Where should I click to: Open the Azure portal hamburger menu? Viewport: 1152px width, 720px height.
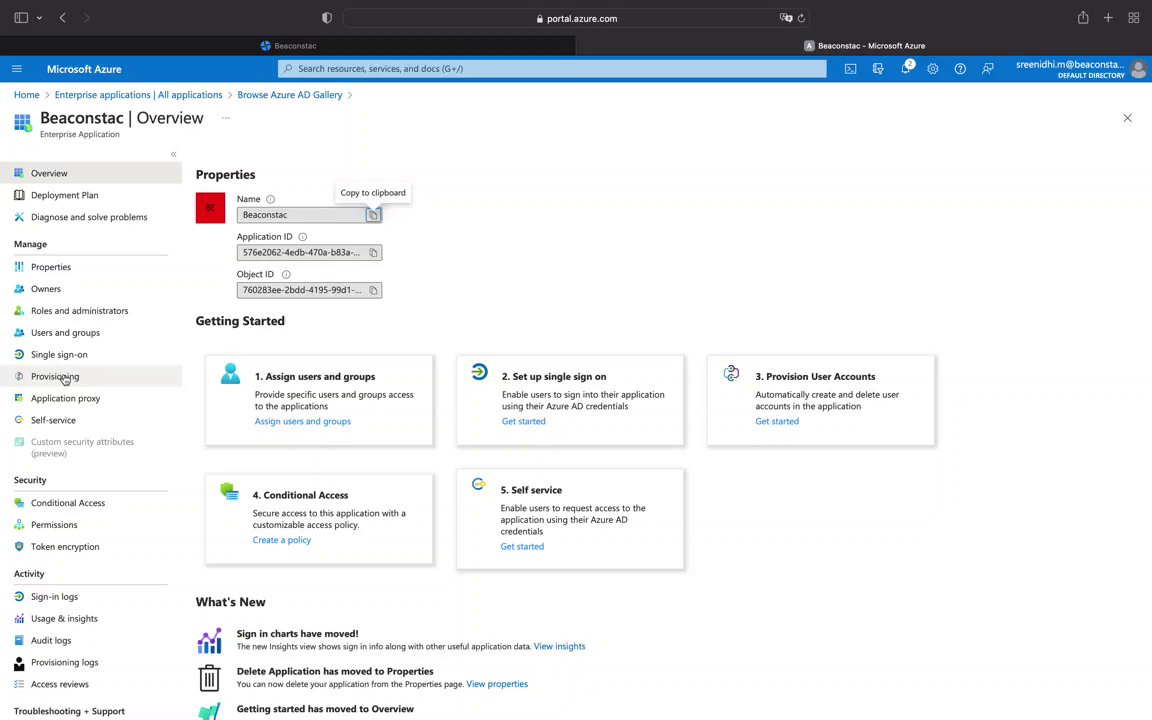17,69
